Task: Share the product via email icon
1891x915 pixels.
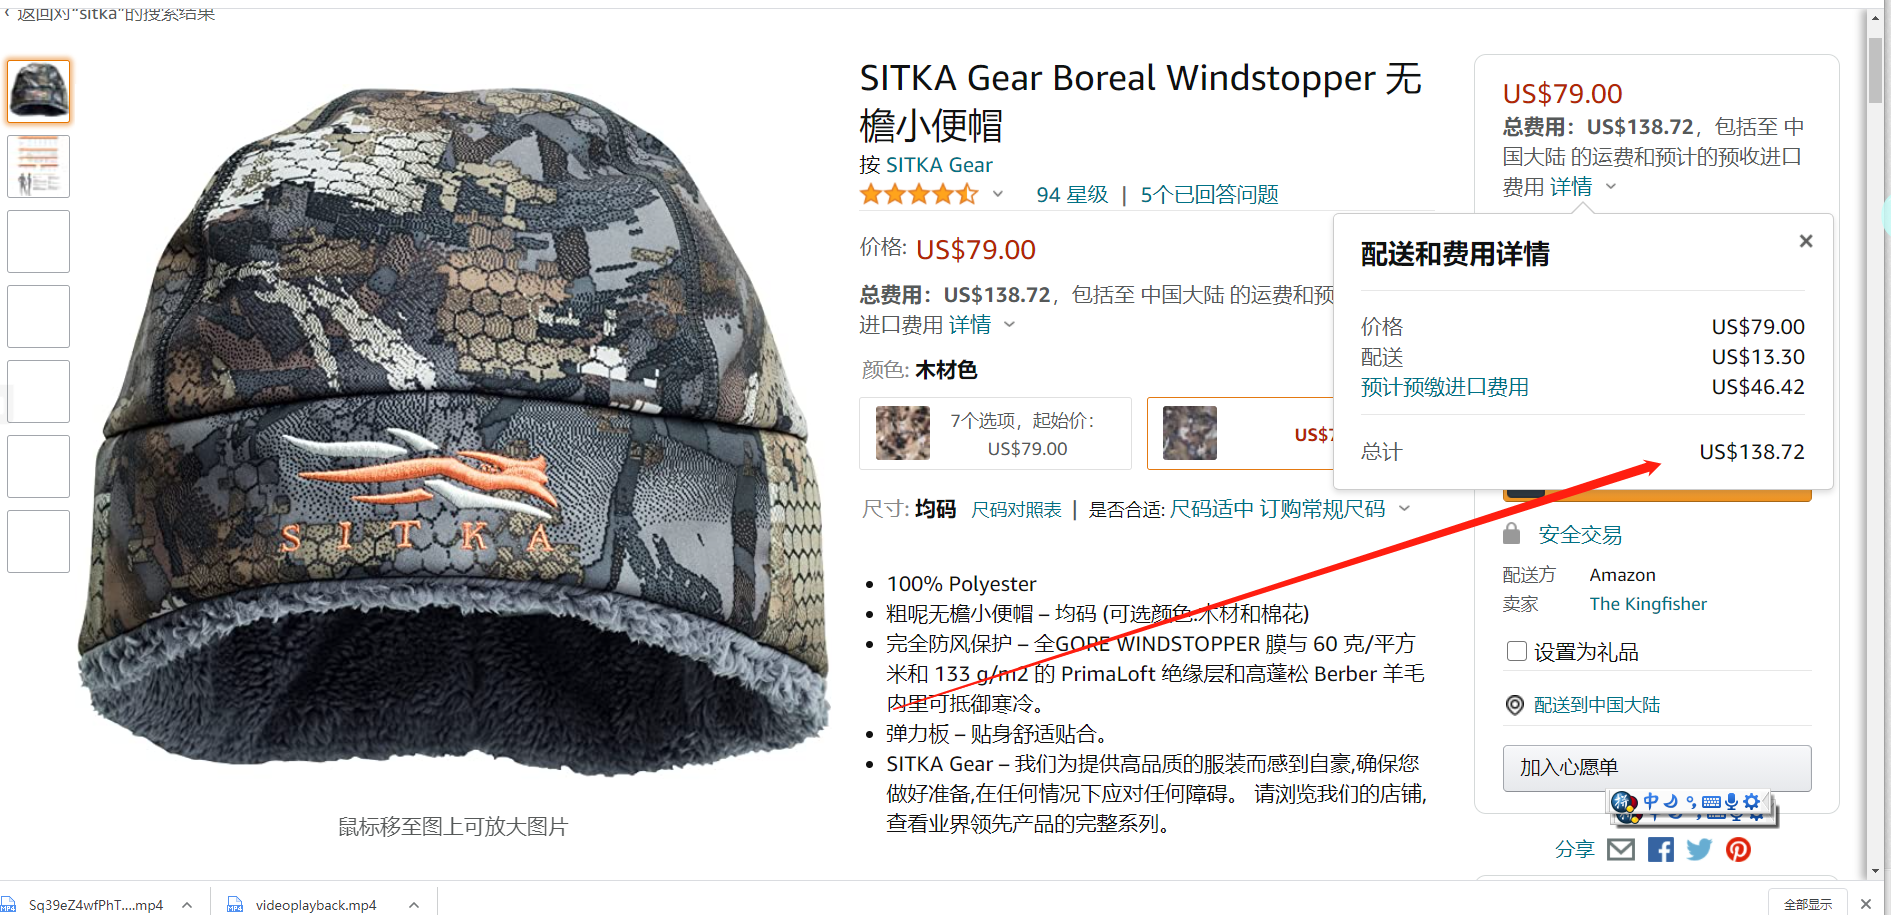Action: tap(1621, 850)
